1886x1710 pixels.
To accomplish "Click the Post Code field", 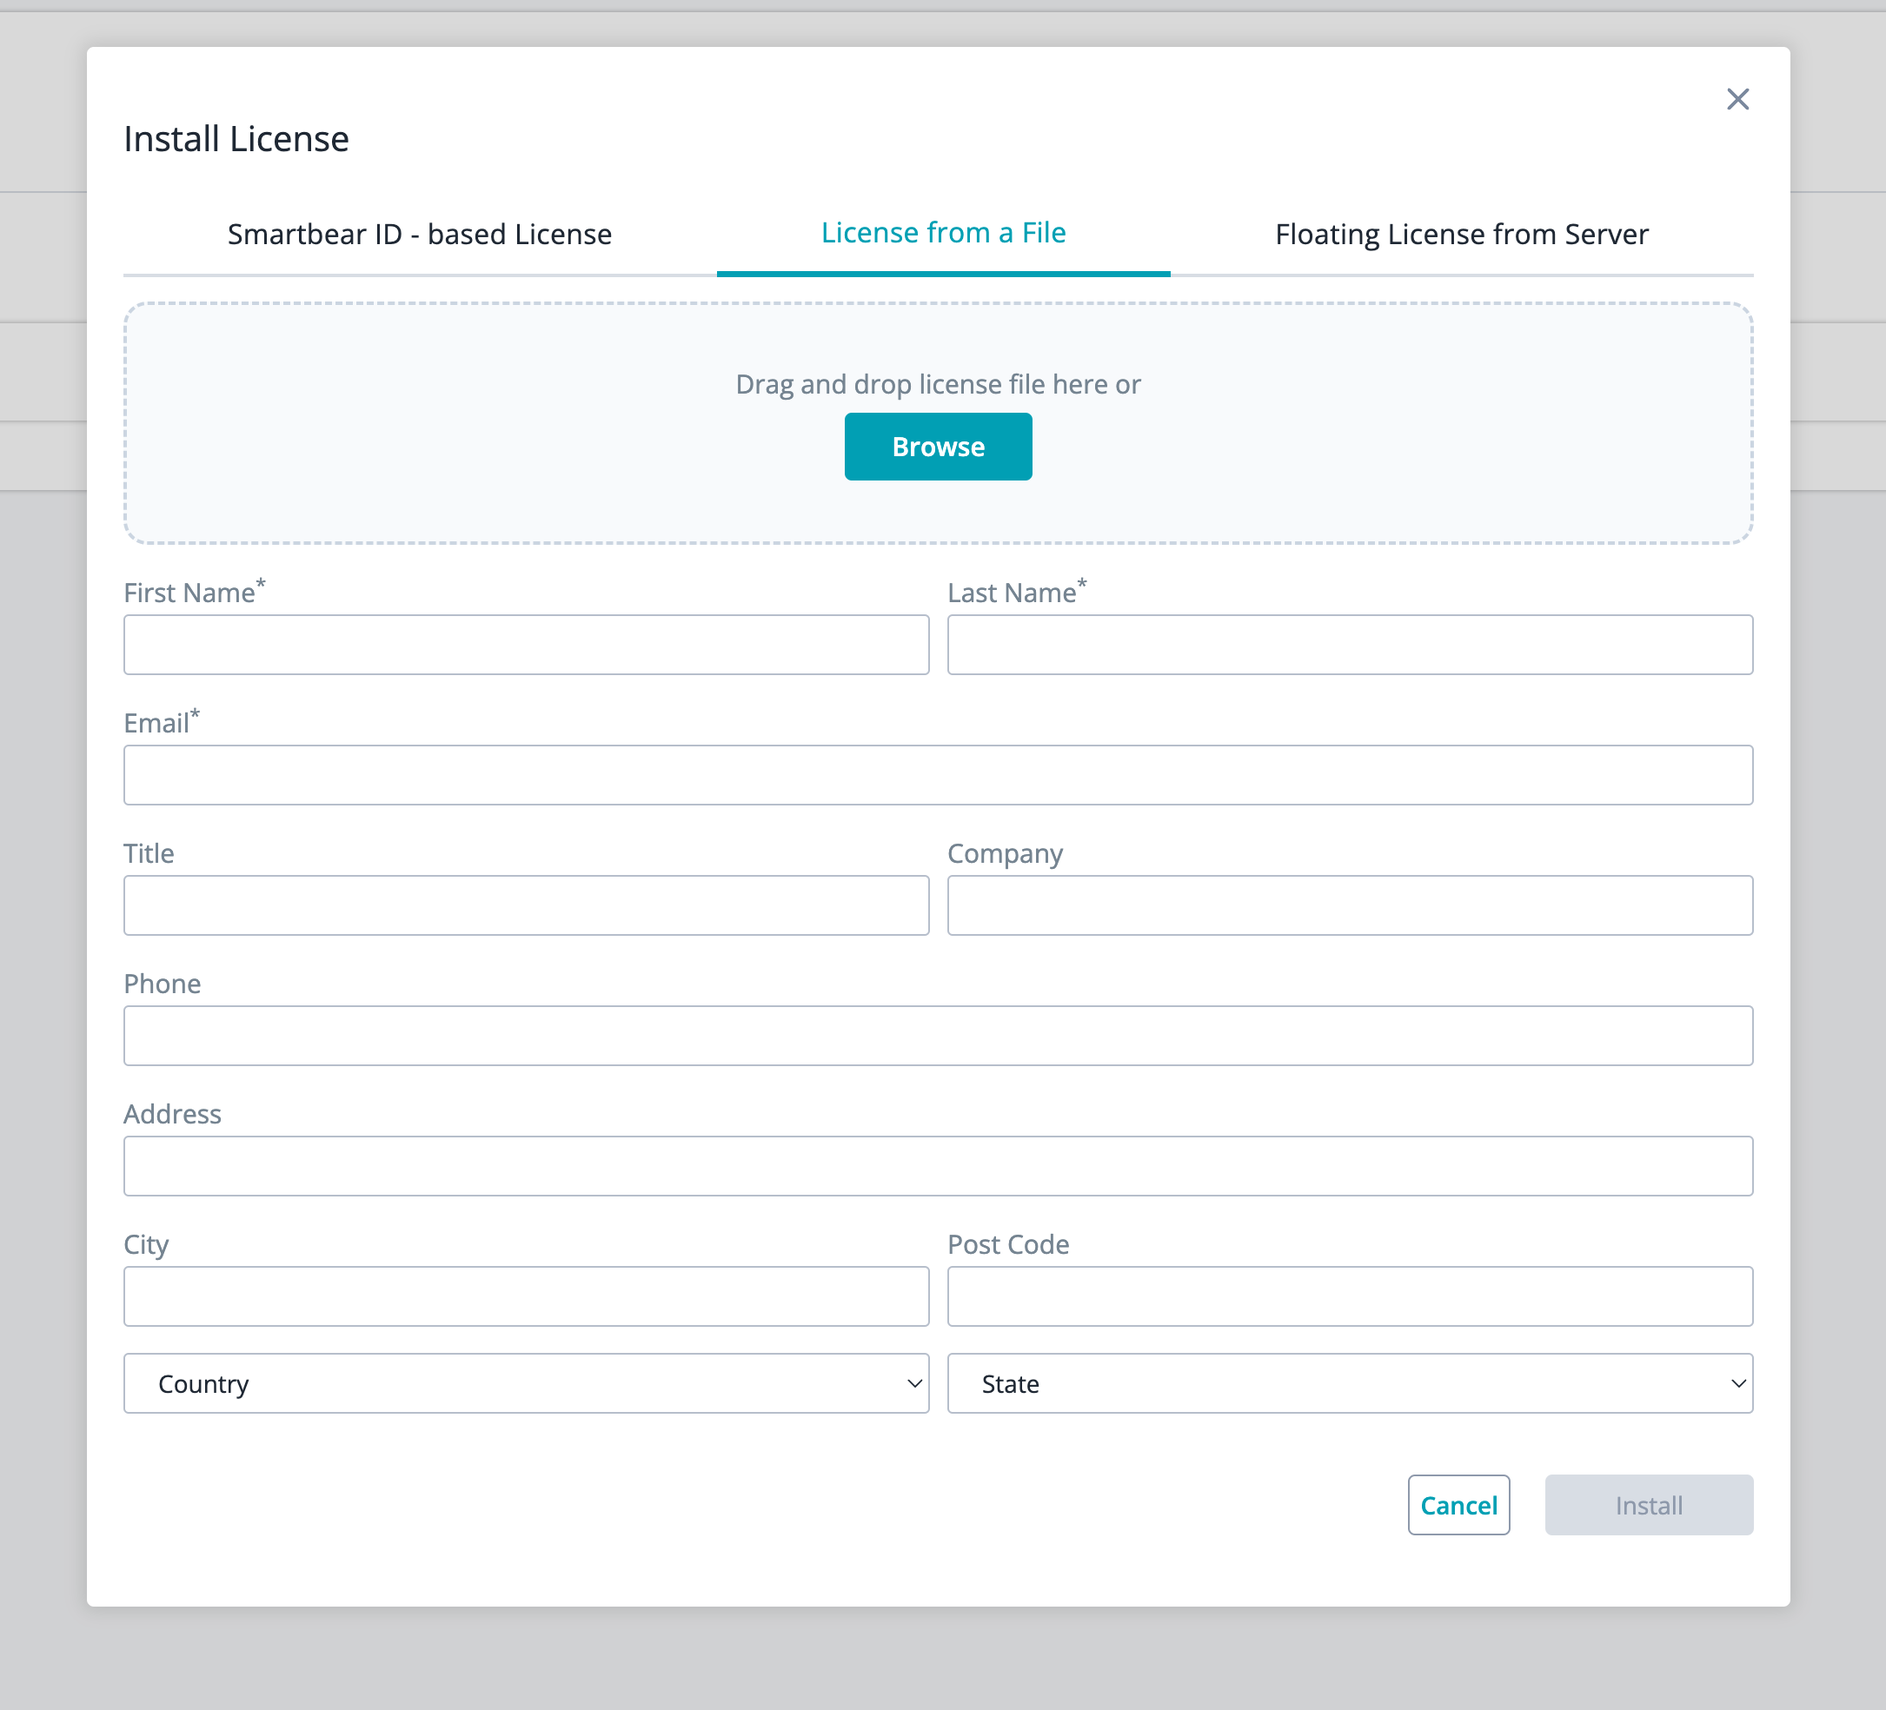I will [1350, 1297].
